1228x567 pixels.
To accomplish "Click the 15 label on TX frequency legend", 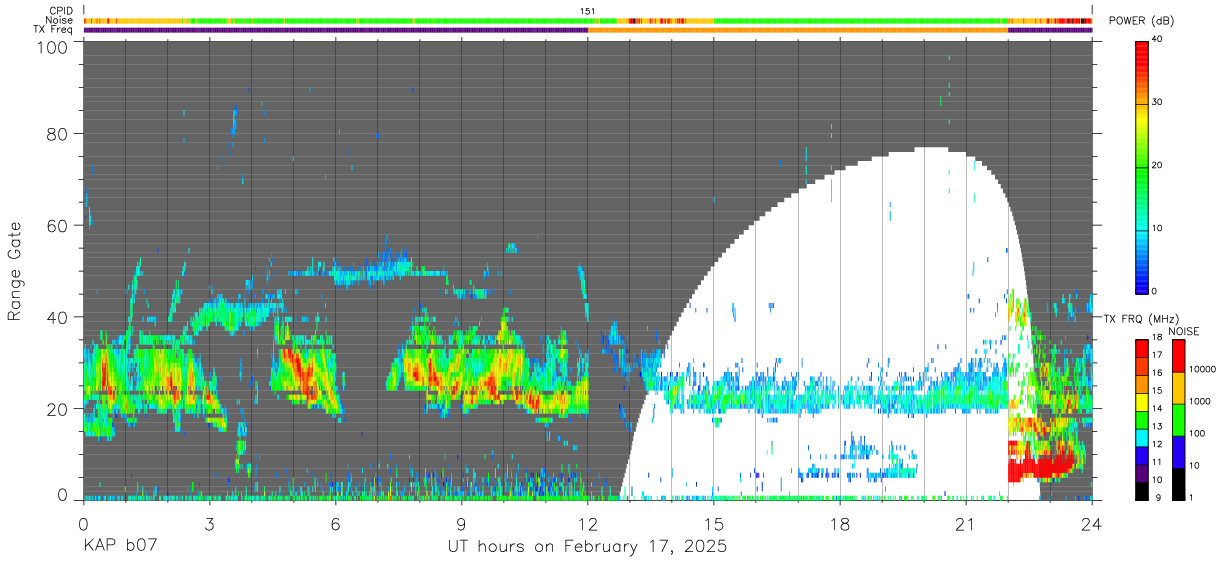I will point(1156,390).
